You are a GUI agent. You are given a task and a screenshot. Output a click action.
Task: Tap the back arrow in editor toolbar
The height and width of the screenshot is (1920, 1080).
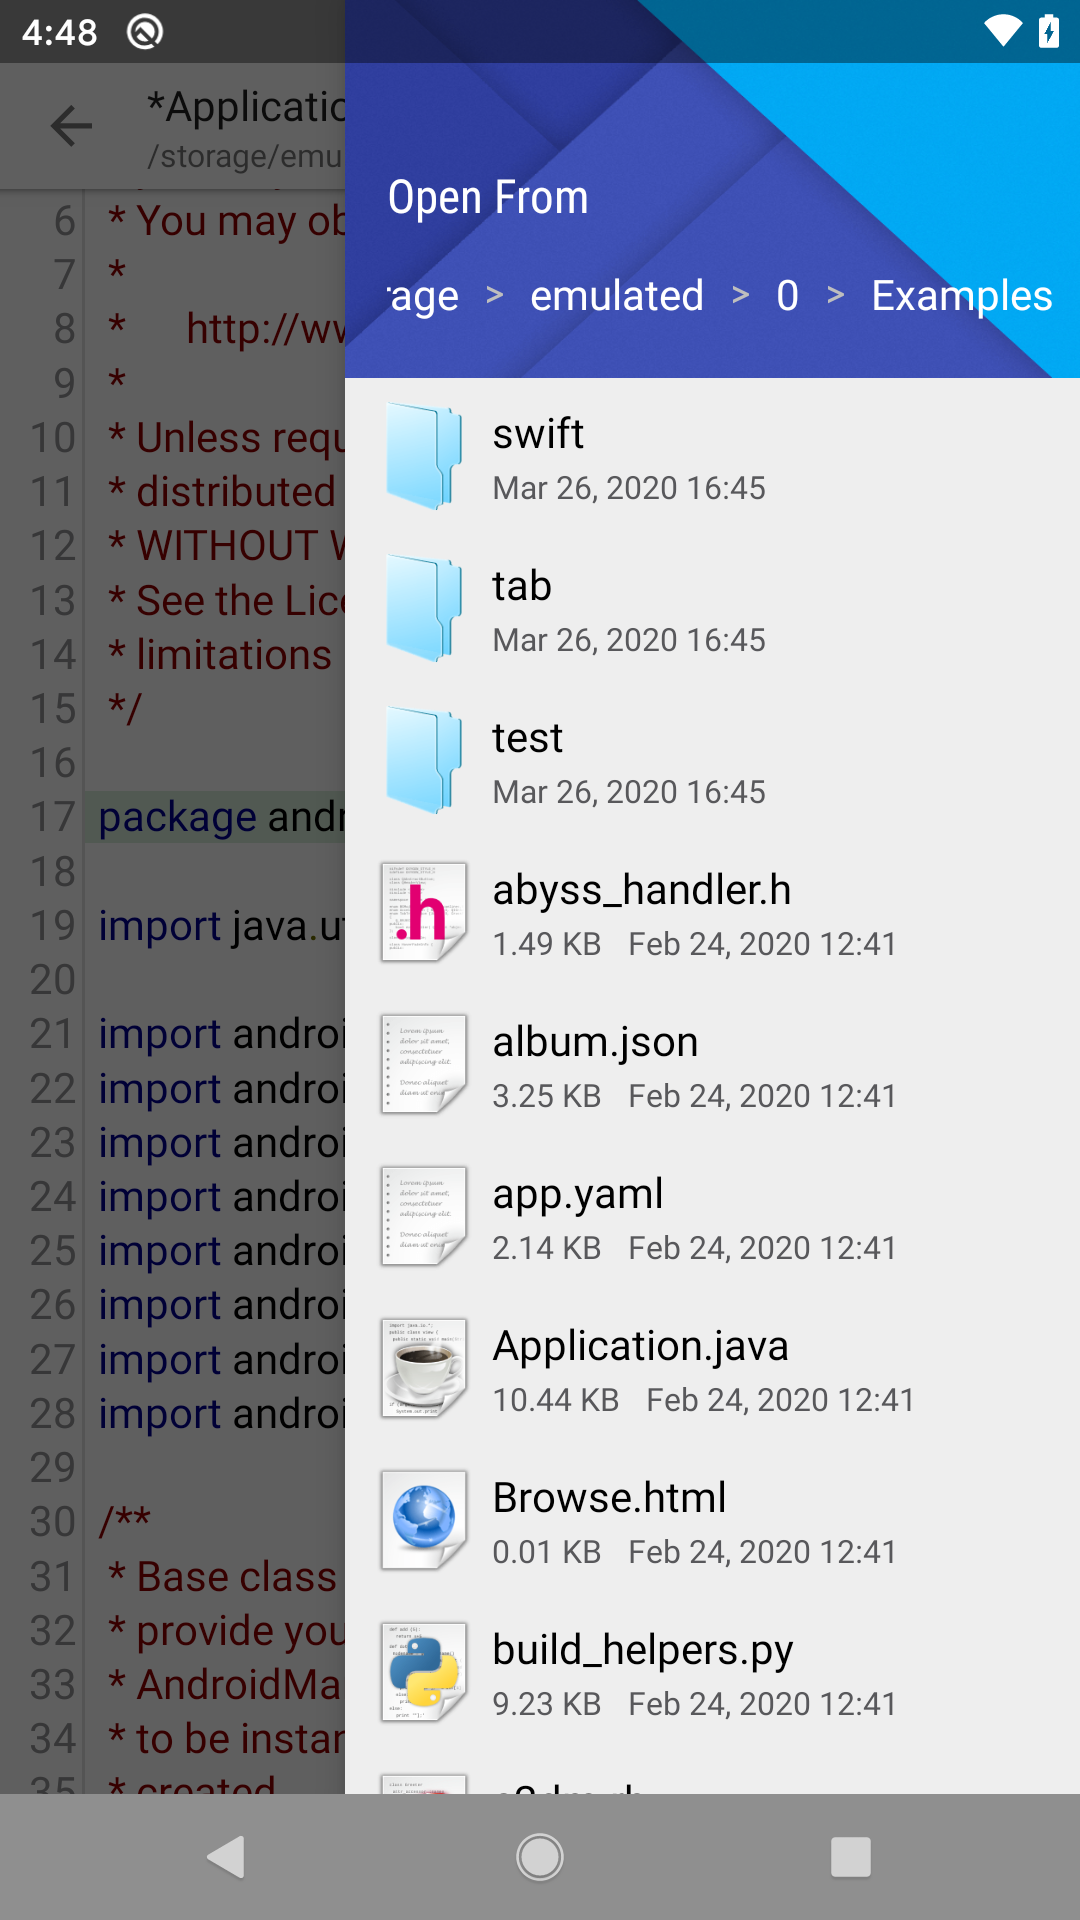71,126
